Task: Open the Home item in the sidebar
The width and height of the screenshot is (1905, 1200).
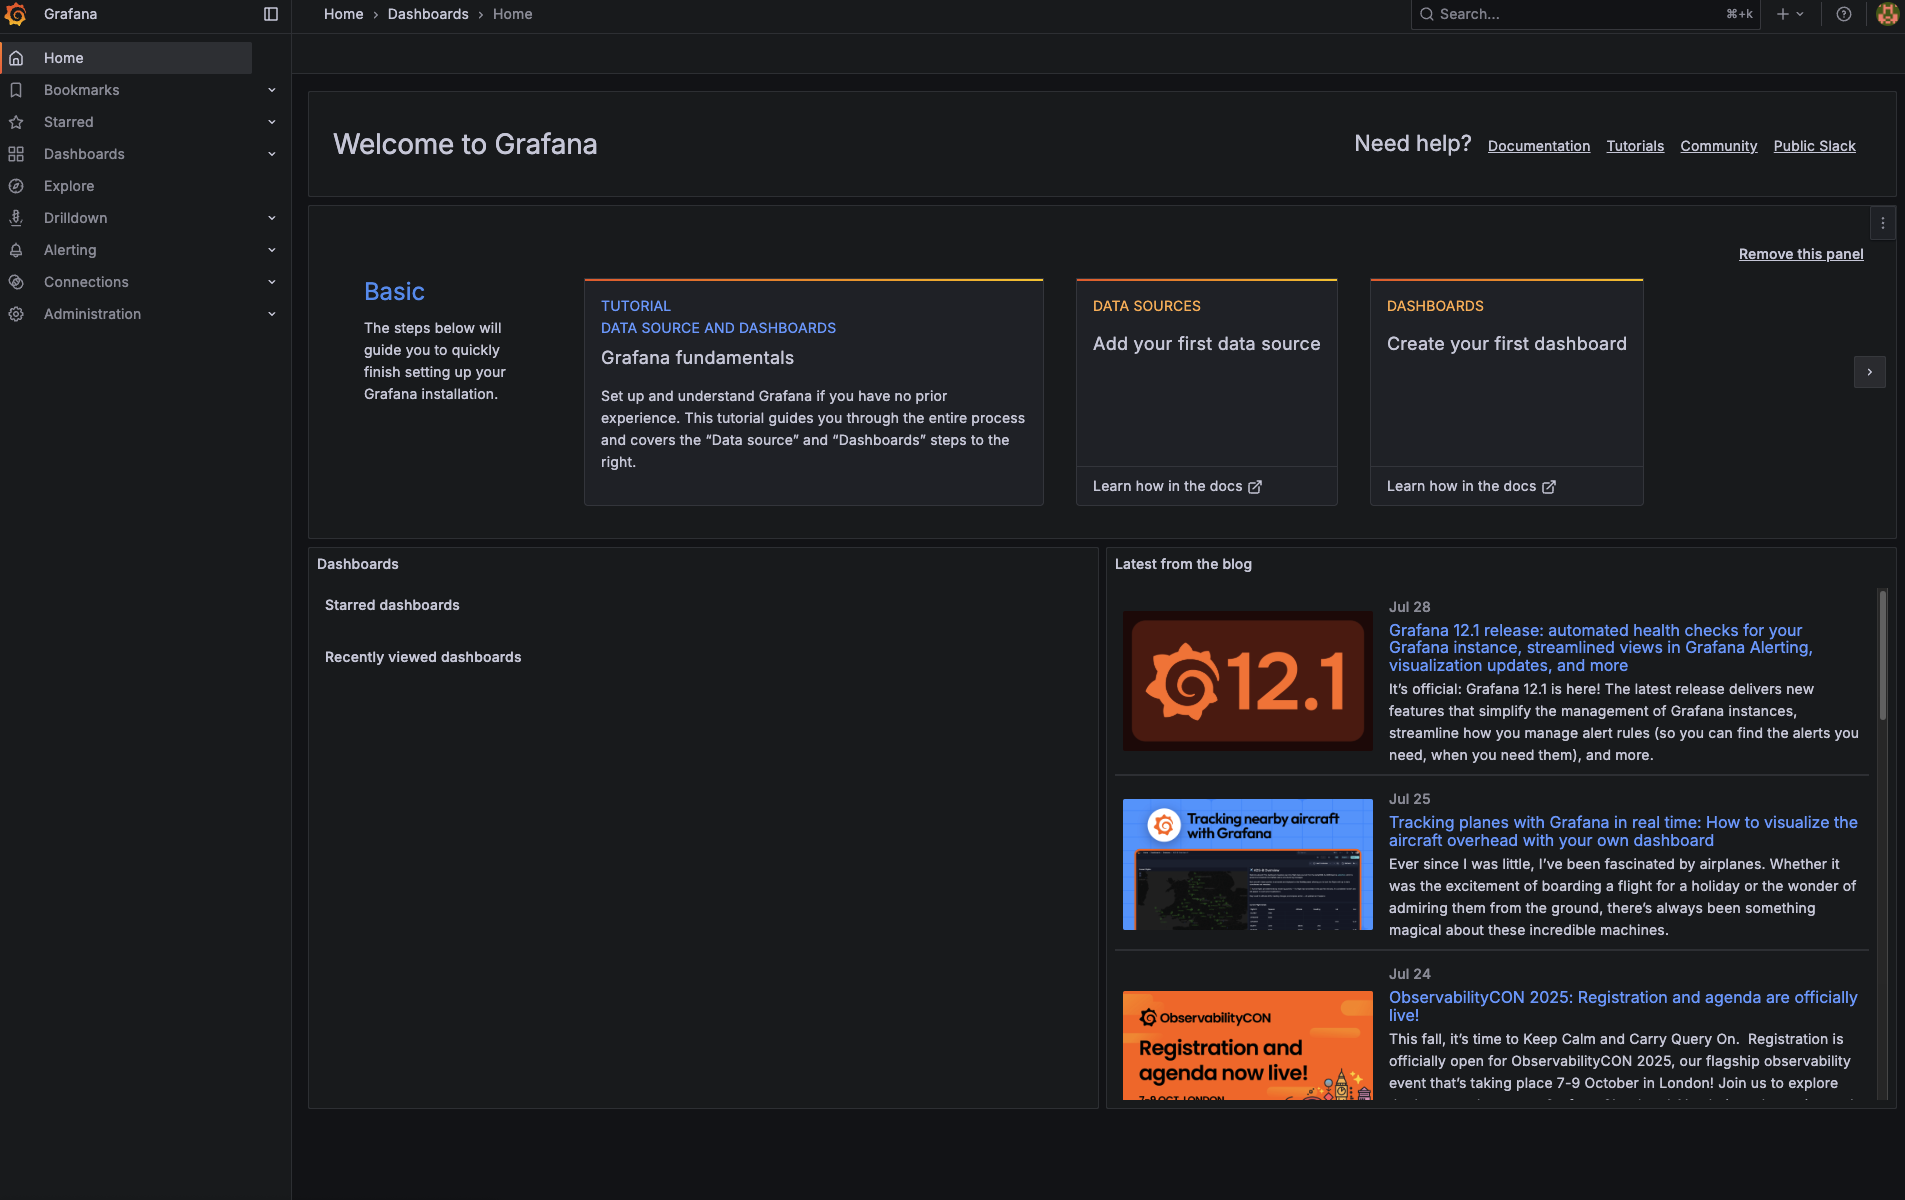Action: (x=126, y=58)
